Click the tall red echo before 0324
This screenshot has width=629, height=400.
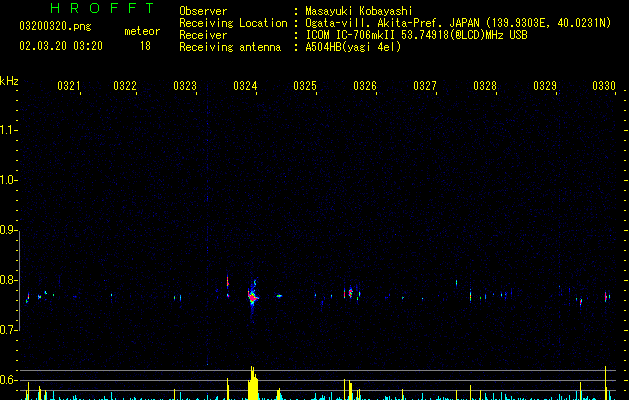228,282
